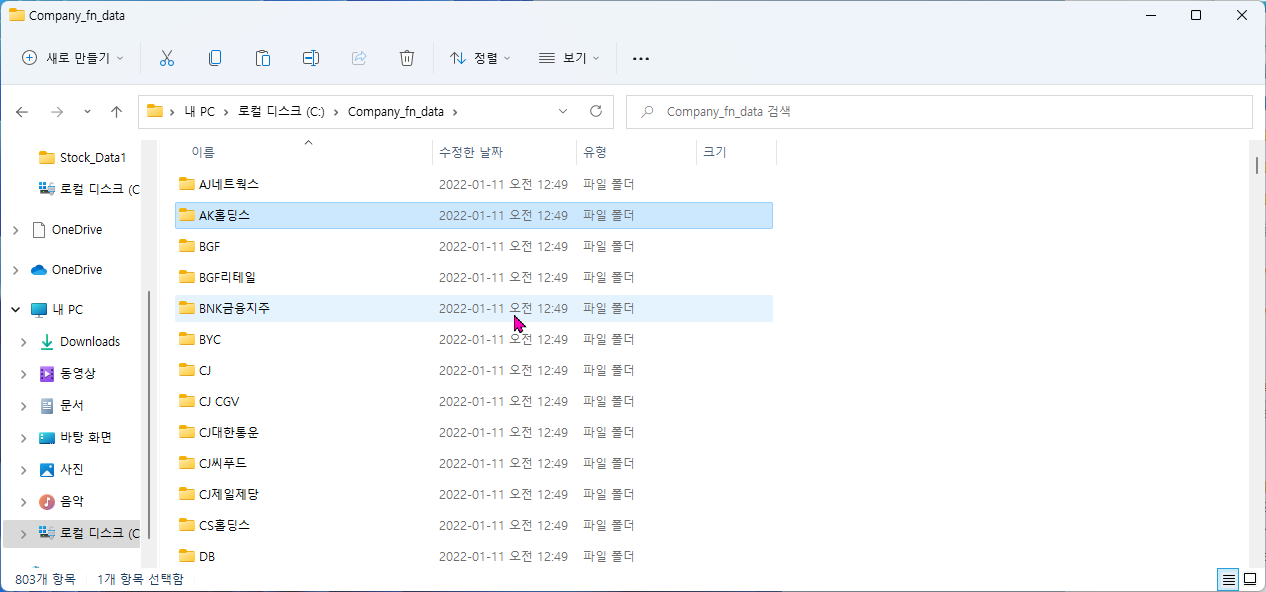Click the 사진 pictures icon in sidebar
This screenshot has height=592, width=1266.
pyautogui.click(x=46, y=469)
